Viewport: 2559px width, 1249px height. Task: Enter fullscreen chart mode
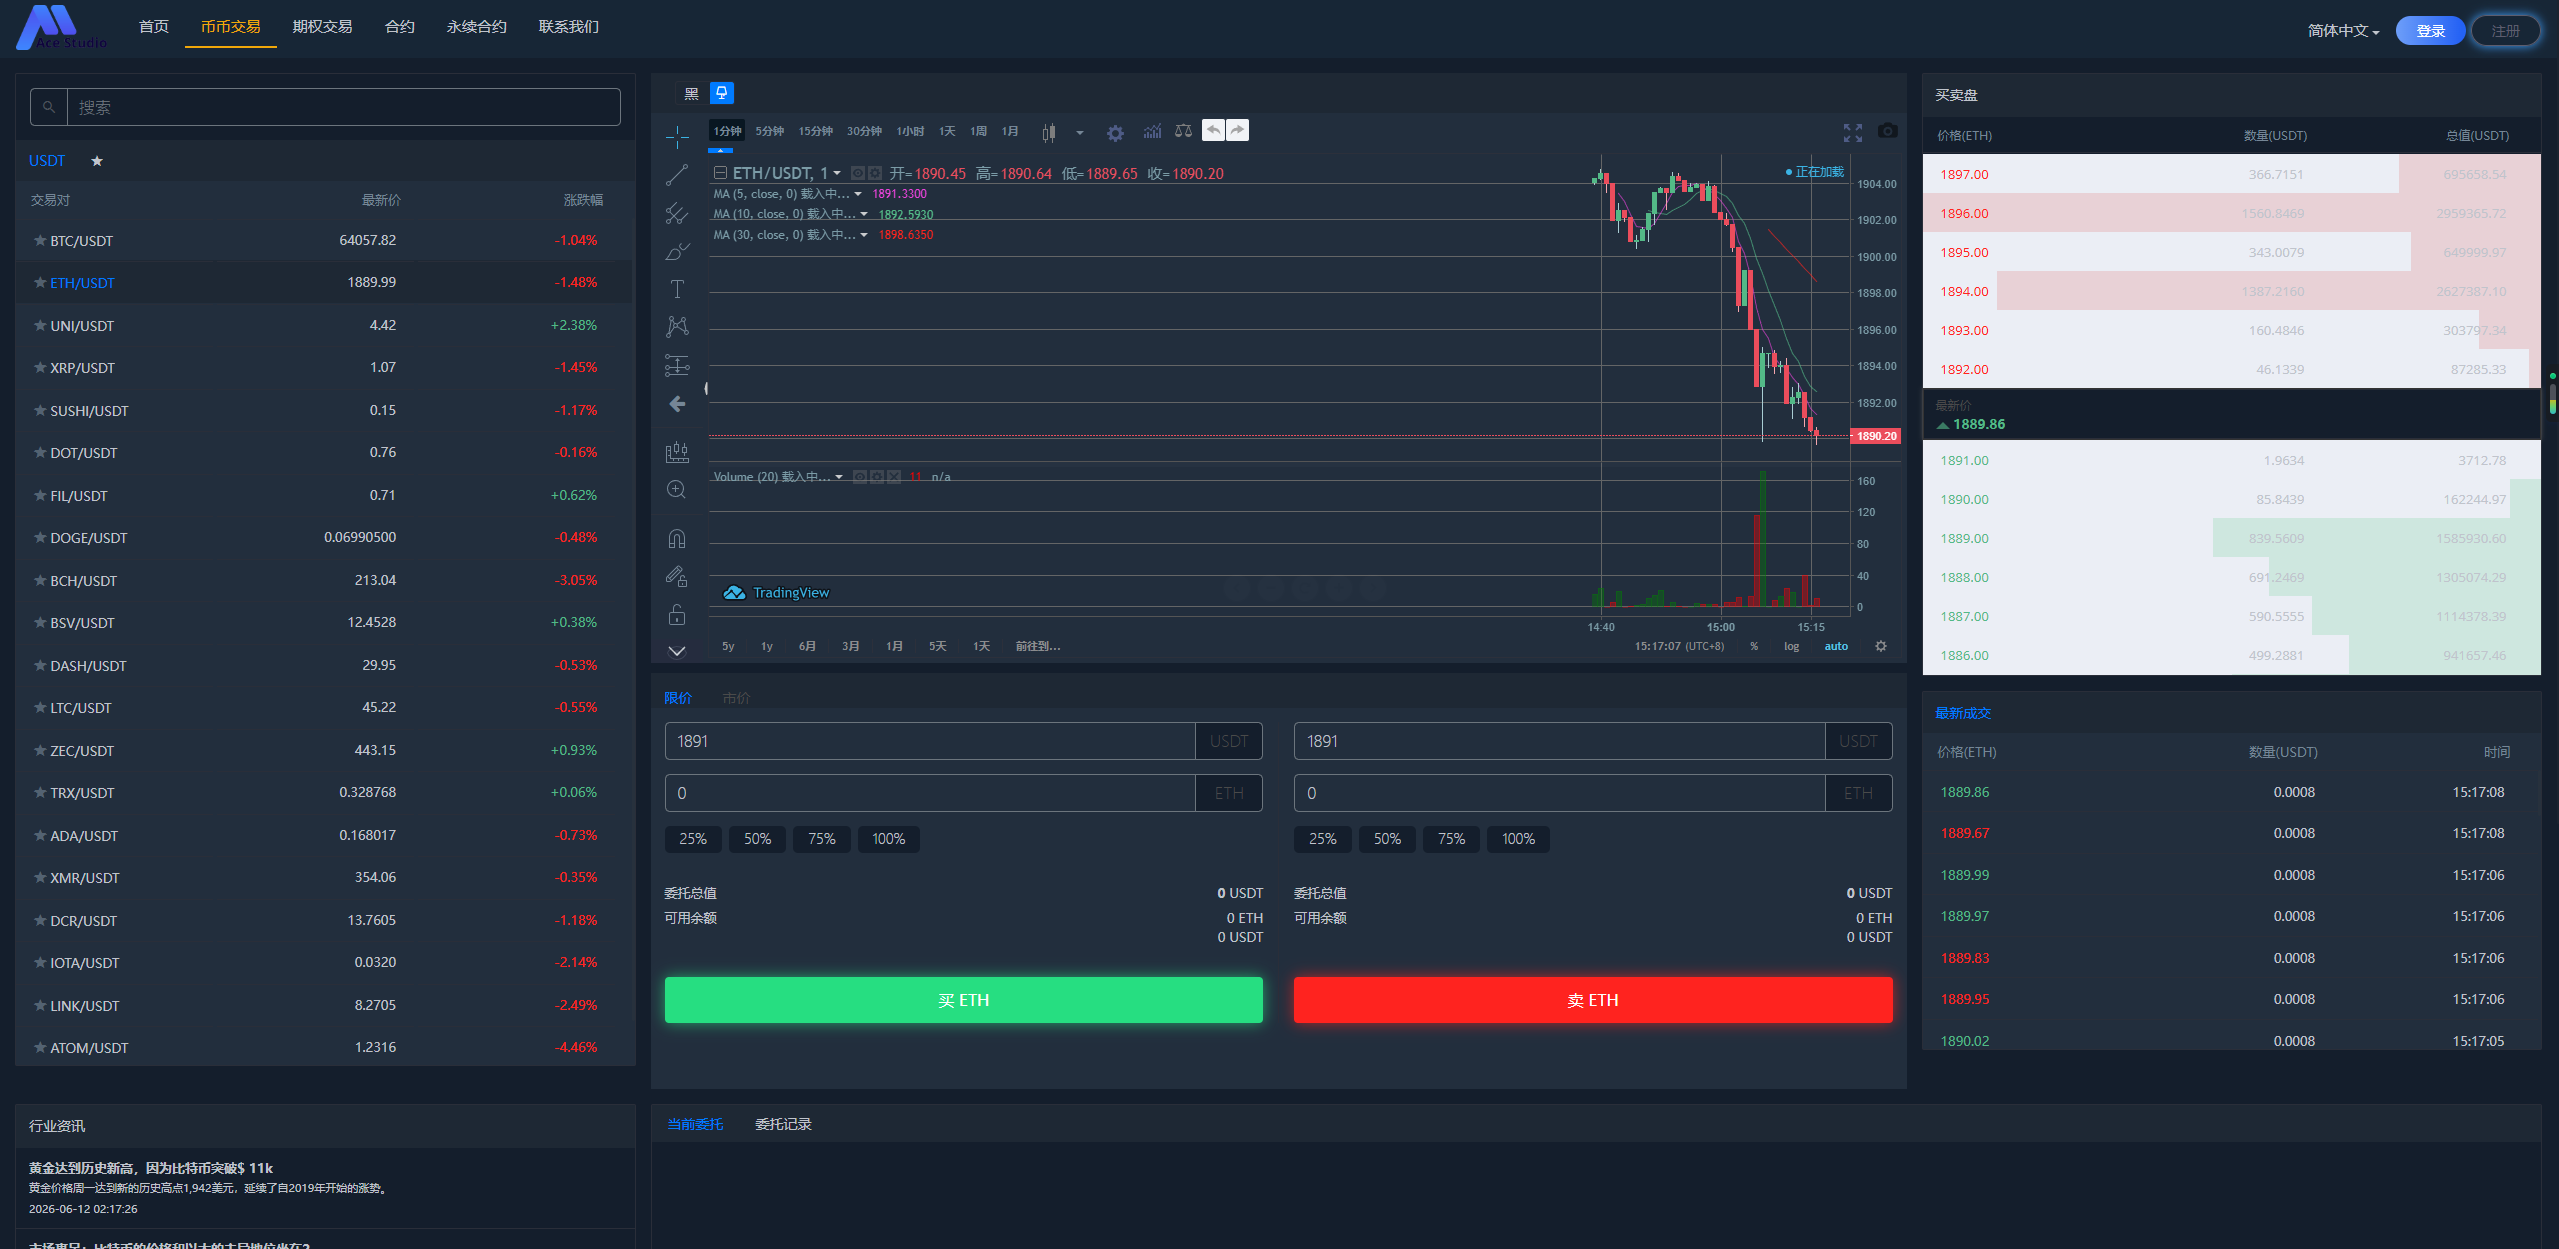coord(1853,132)
